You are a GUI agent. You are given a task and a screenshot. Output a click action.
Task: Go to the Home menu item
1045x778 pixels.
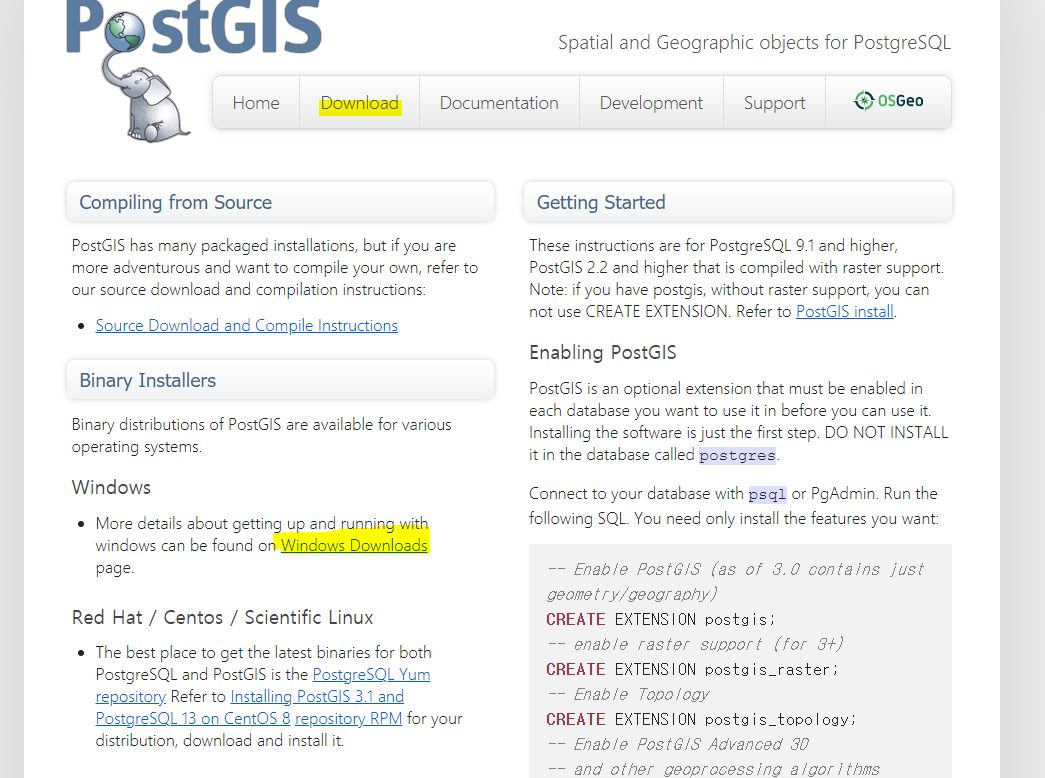pyautogui.click(x=256, y=103)
